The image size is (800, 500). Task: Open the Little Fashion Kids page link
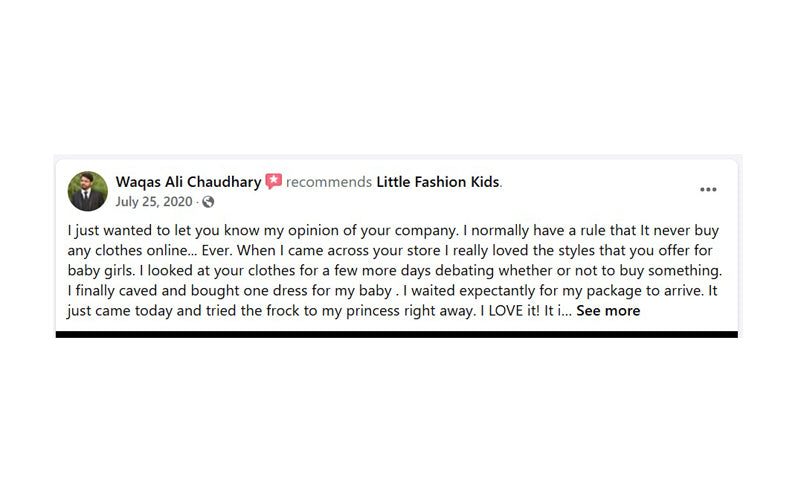point(438,182)
